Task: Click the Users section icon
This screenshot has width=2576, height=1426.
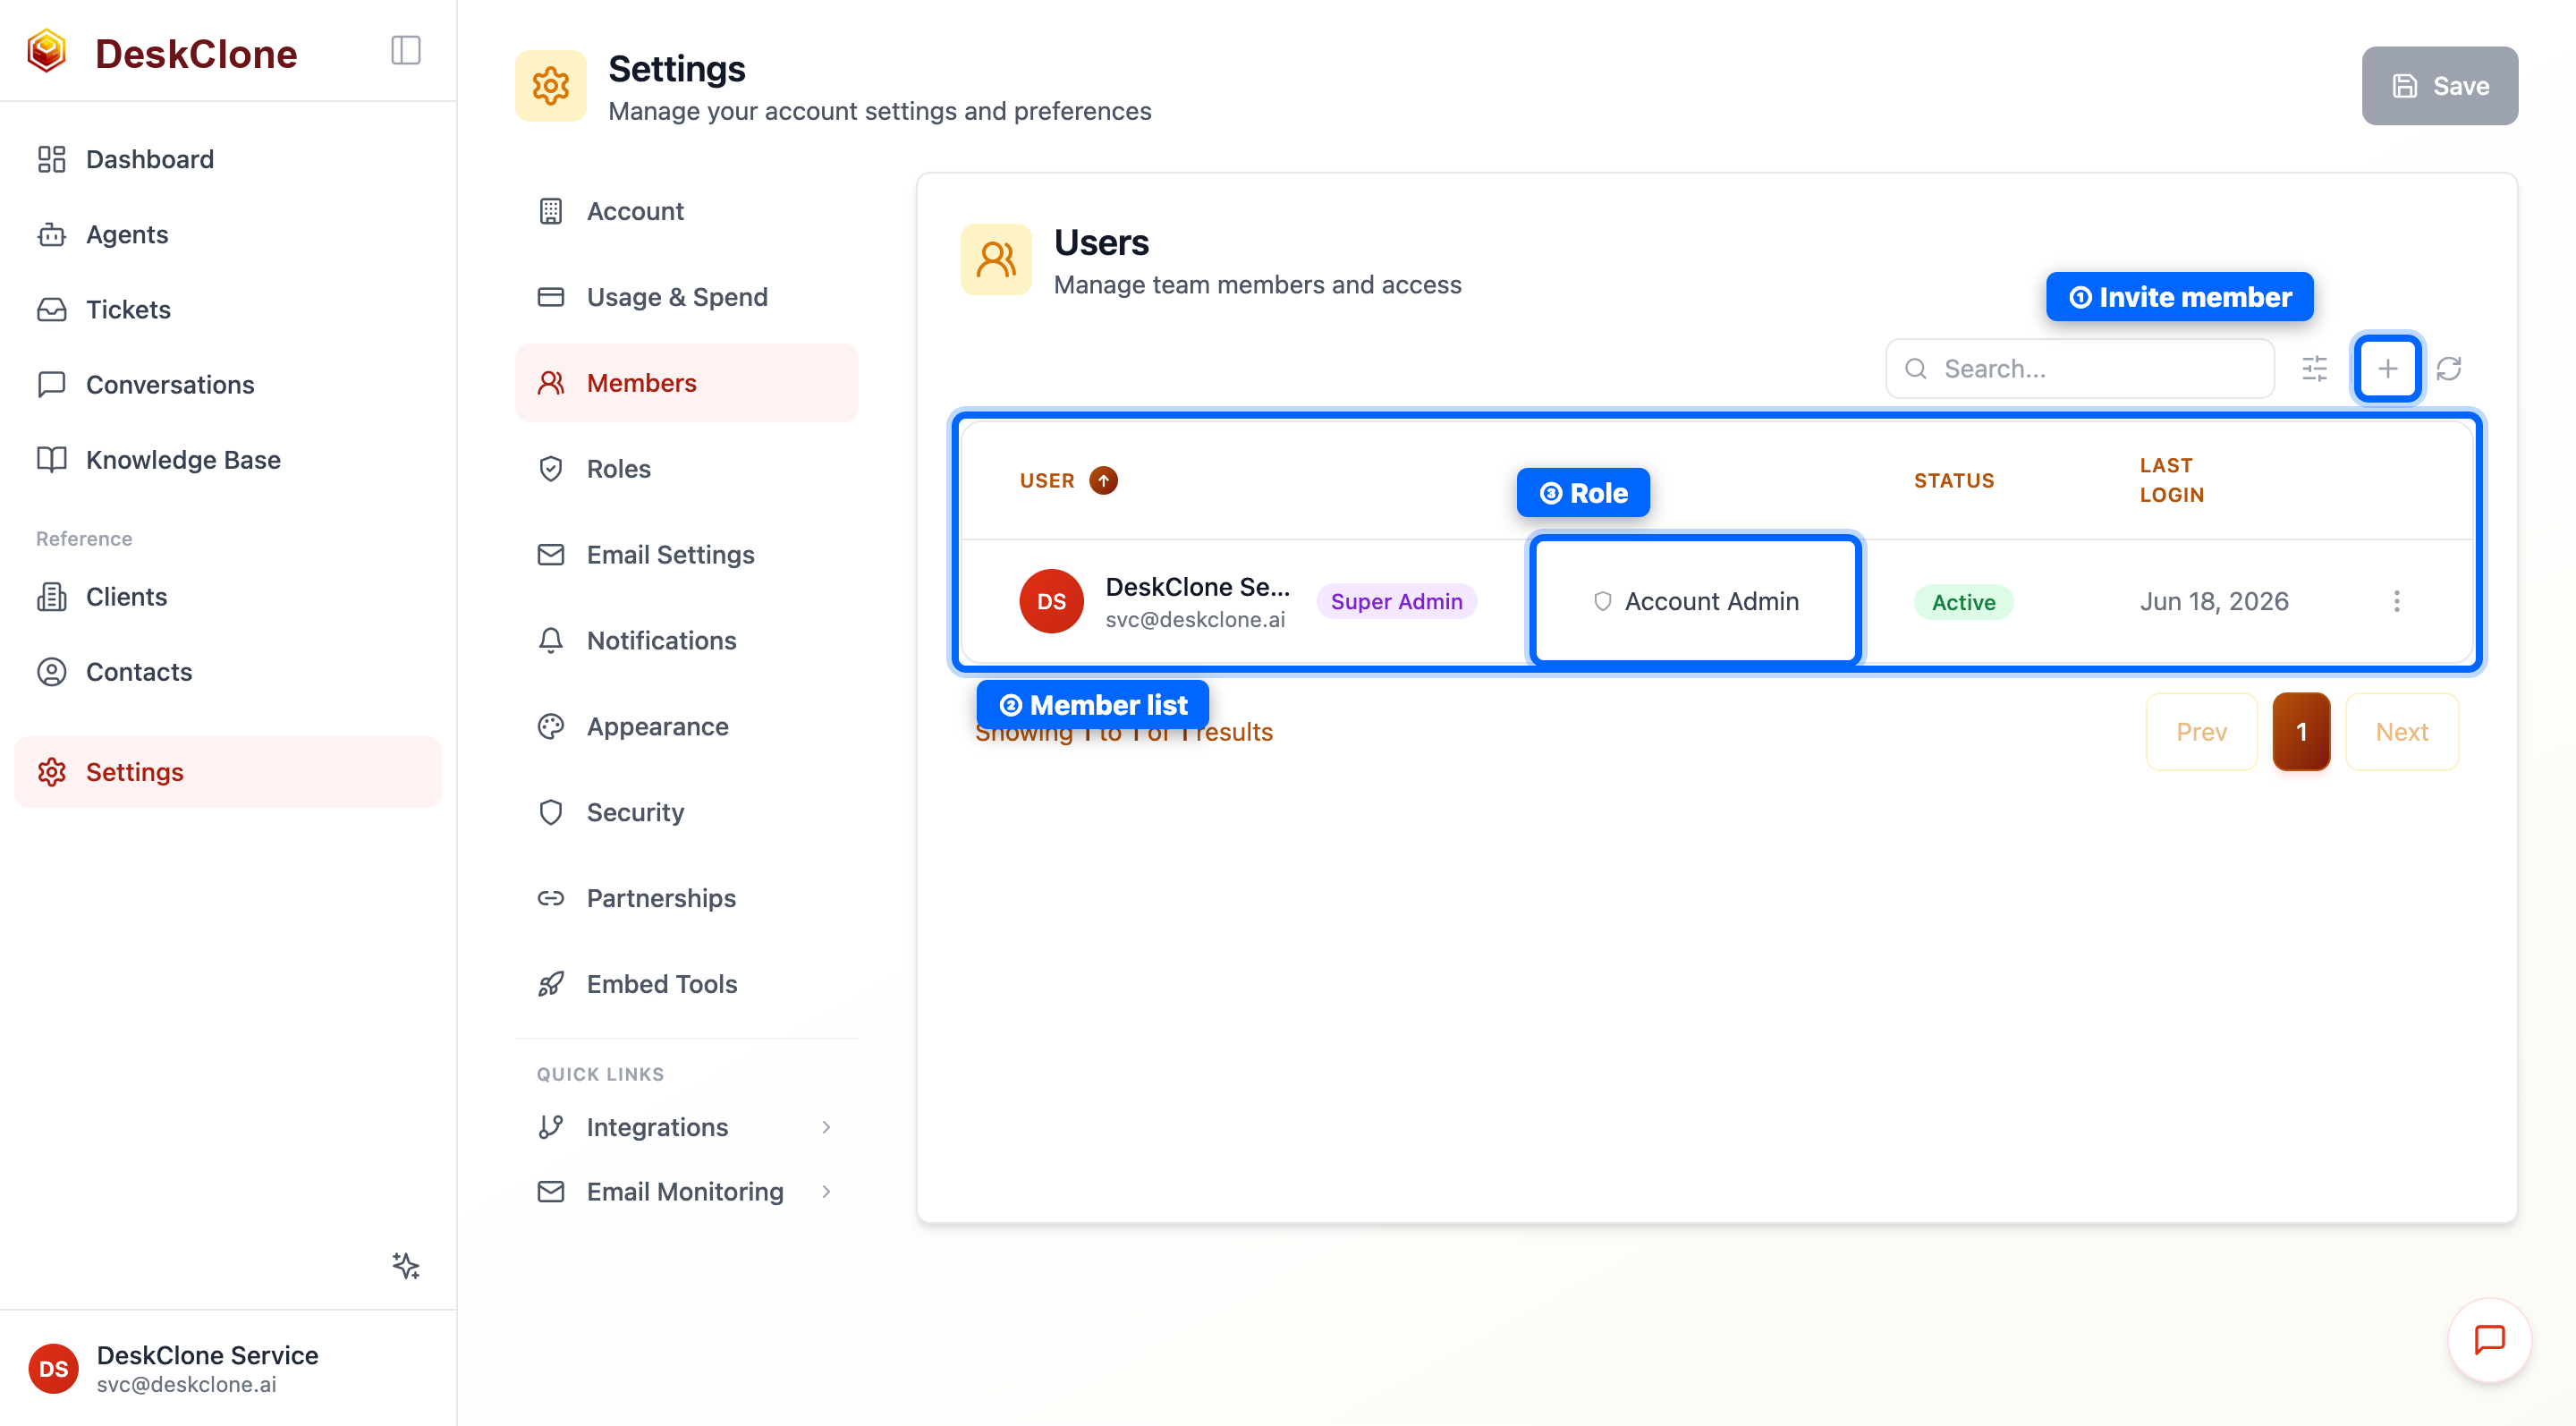Action: click(x=996, y=259)
